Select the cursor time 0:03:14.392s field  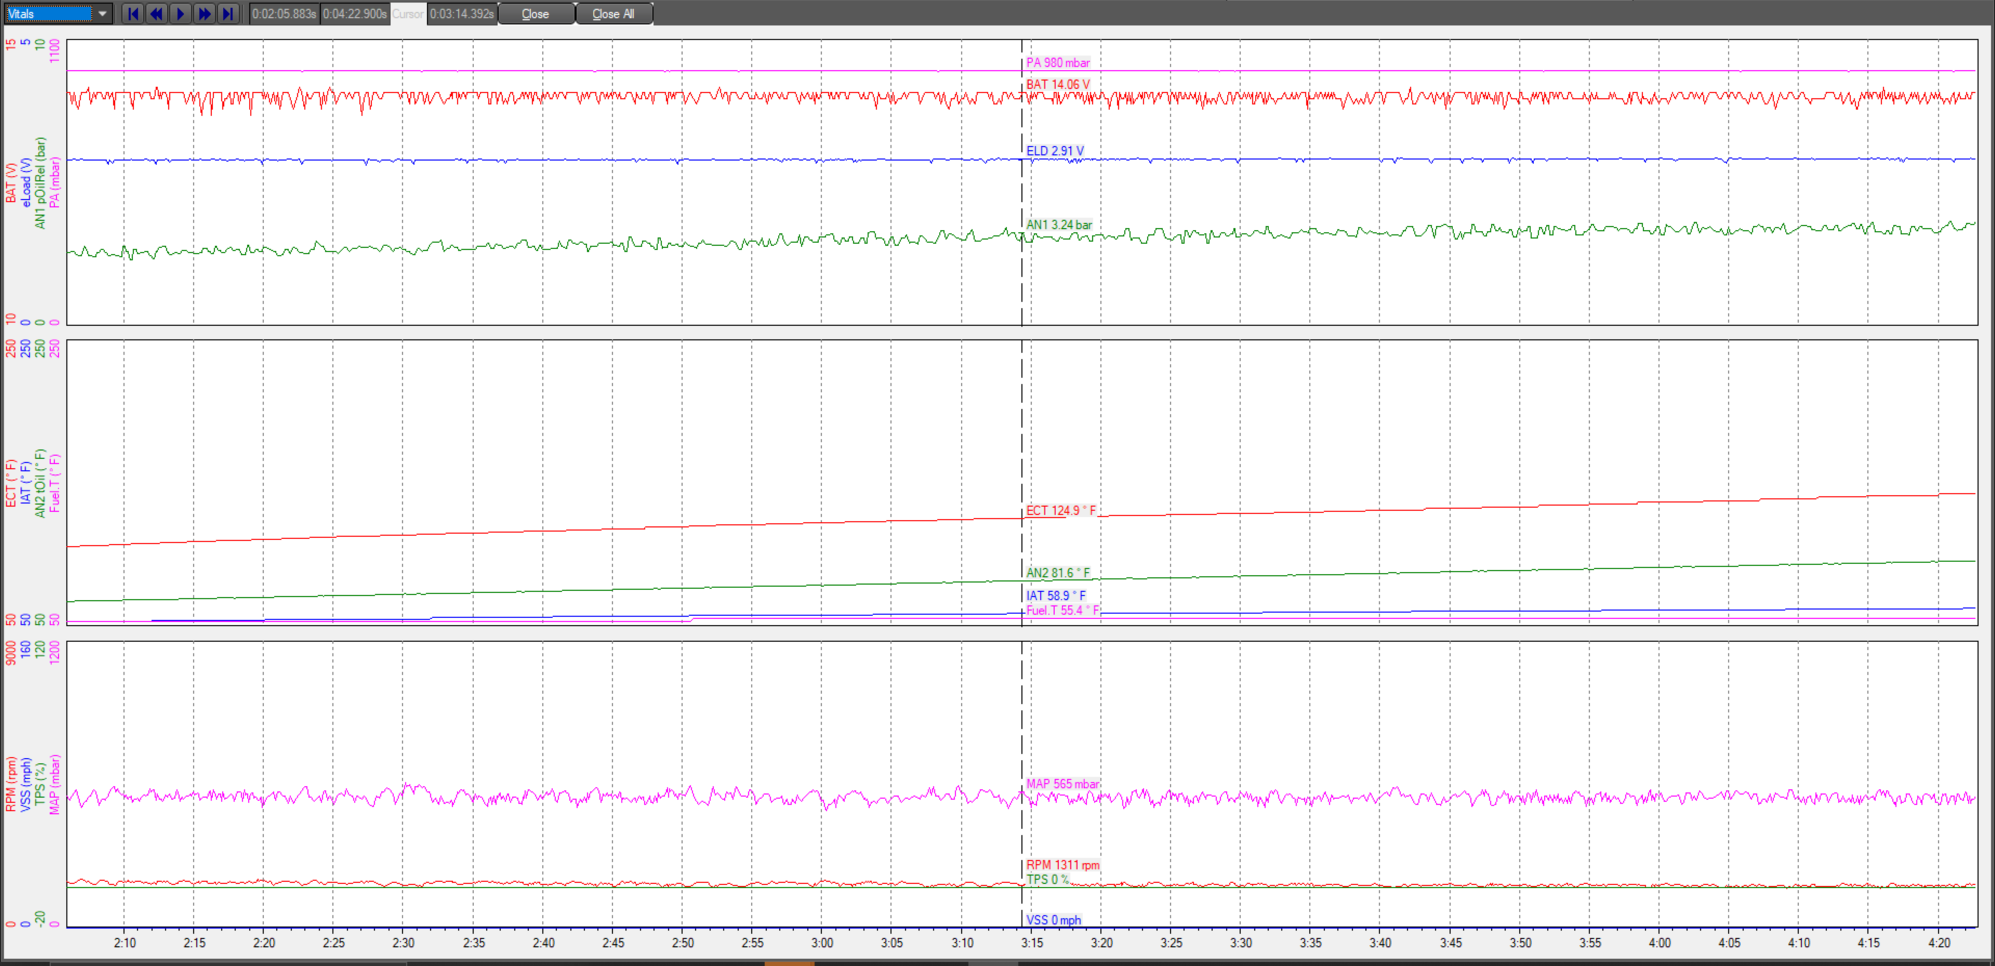coord(461,14)
